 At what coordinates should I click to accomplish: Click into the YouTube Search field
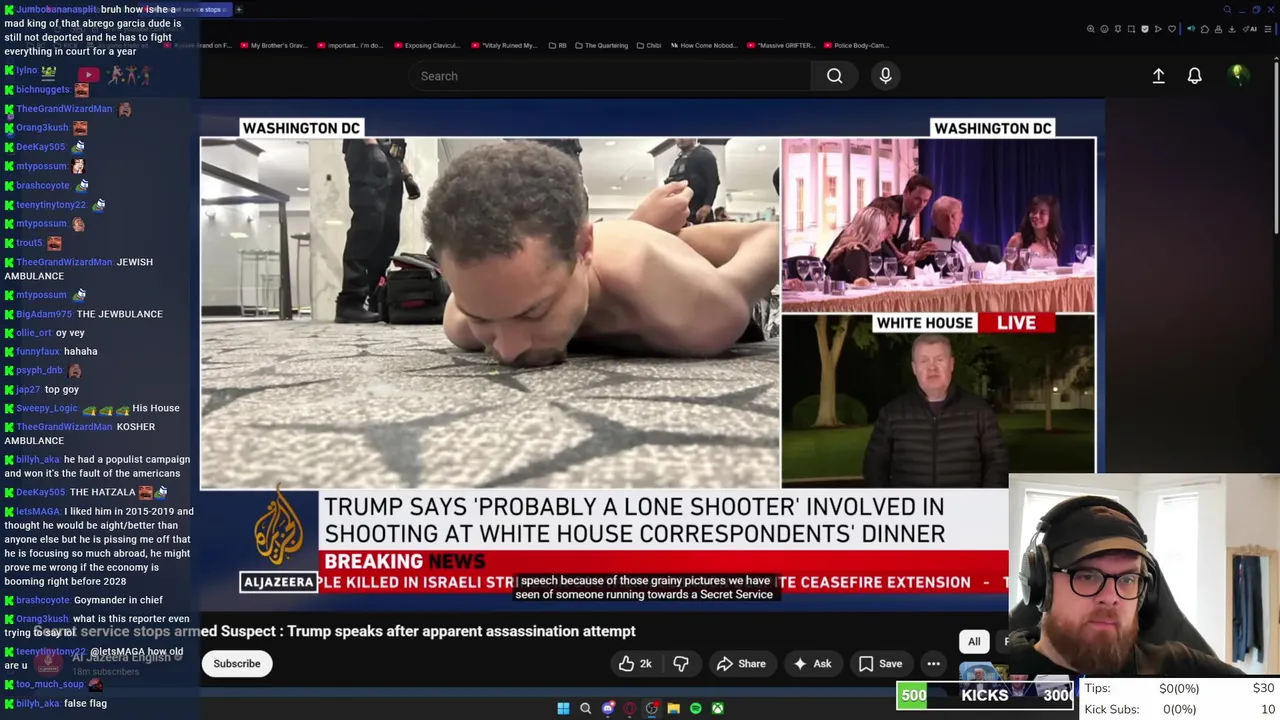click(x=610, y=76)
